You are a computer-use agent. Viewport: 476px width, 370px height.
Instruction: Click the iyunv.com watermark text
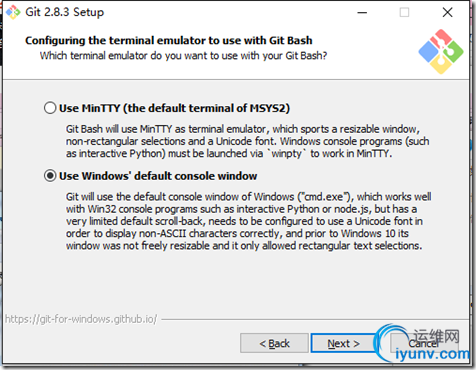click(x=433, y=354)
